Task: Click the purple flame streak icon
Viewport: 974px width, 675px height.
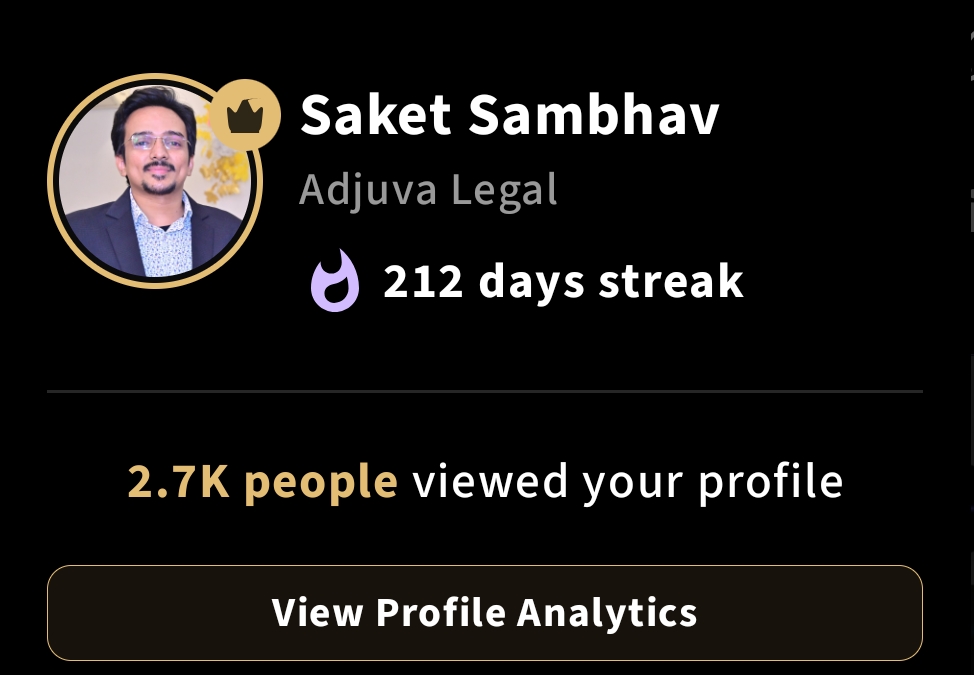Action: 335,280
